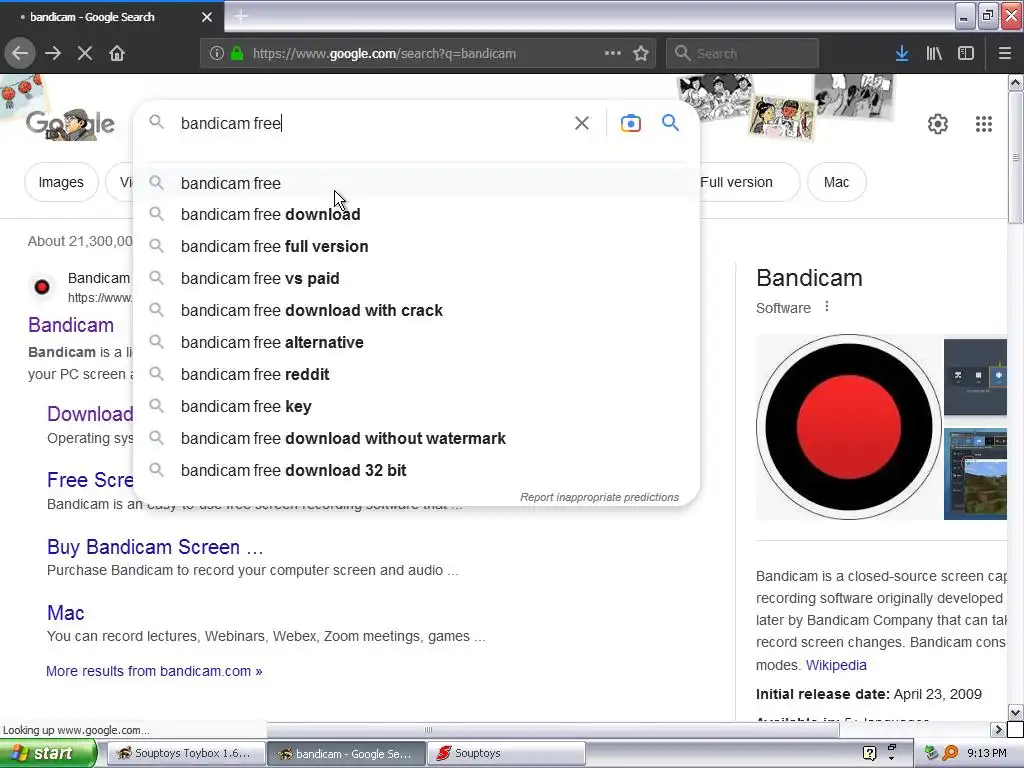Viewport: 1024px width, 768px height.
Task: Click the Bandicam red record logo image
Action: tap(848, 427)
